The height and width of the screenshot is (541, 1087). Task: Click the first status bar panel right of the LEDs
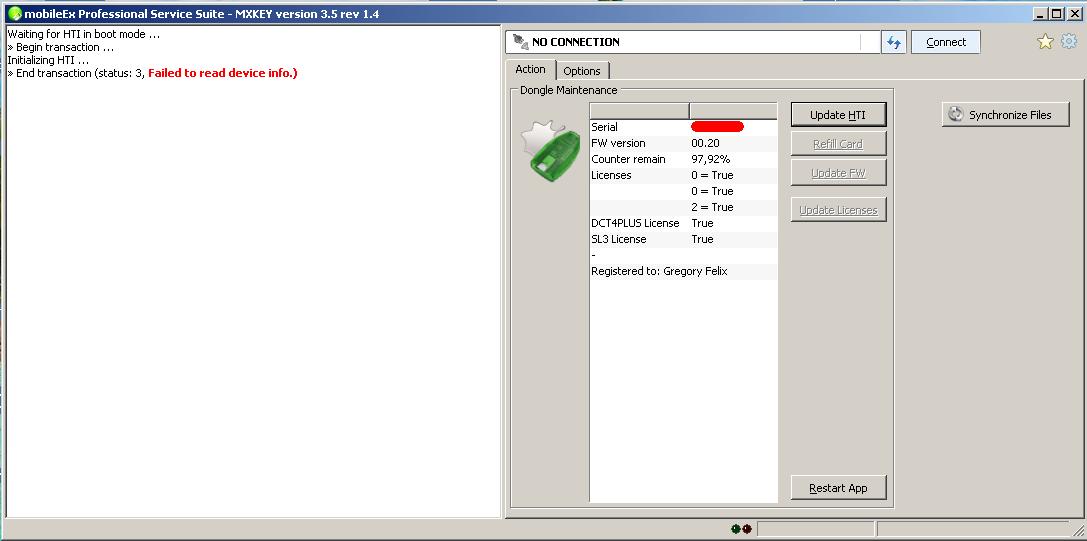pos(815,529)
